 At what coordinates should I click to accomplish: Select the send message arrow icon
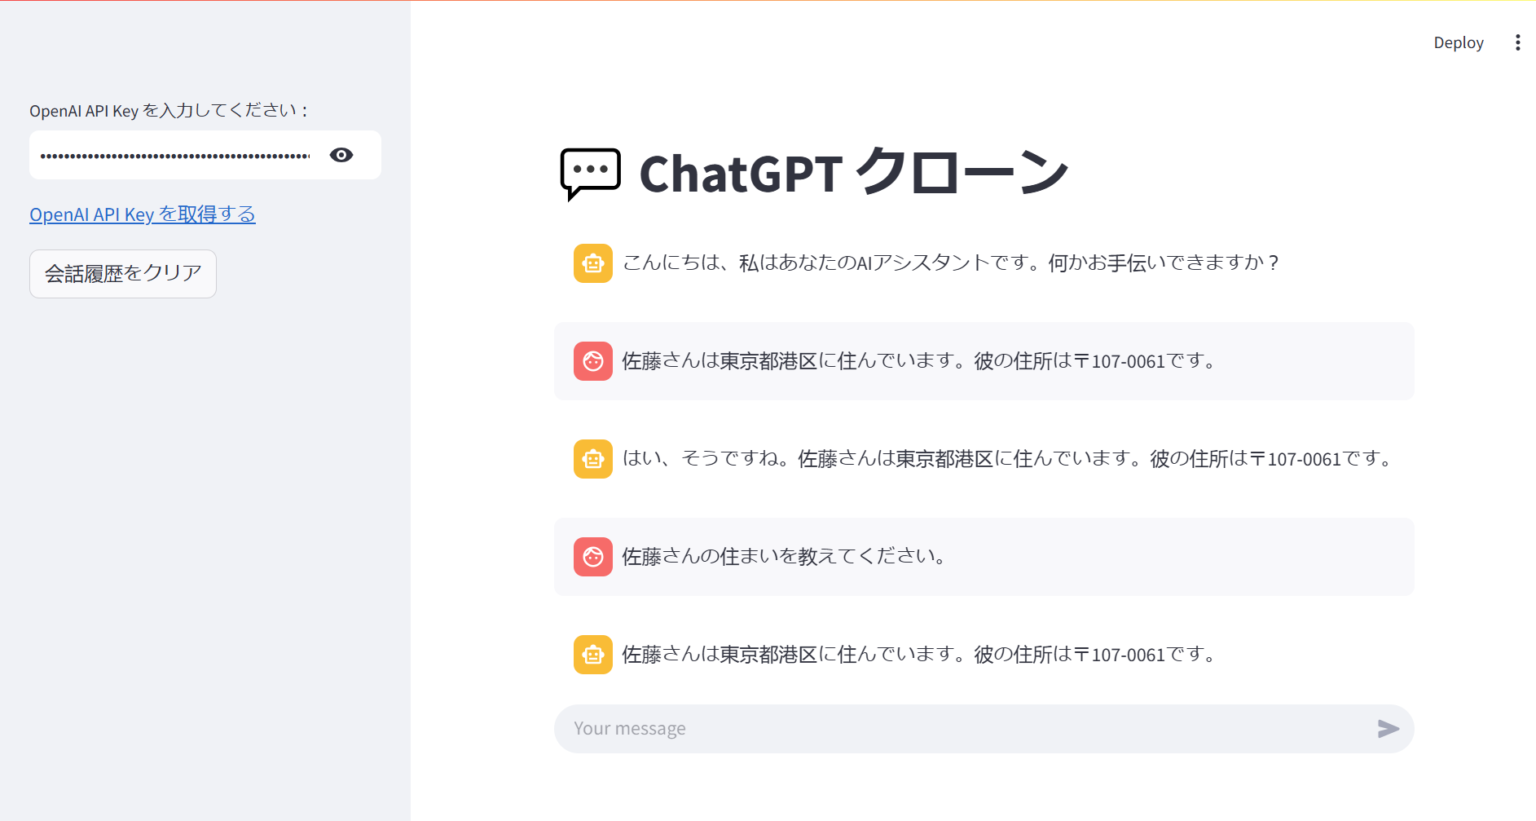coord(1388,729)
